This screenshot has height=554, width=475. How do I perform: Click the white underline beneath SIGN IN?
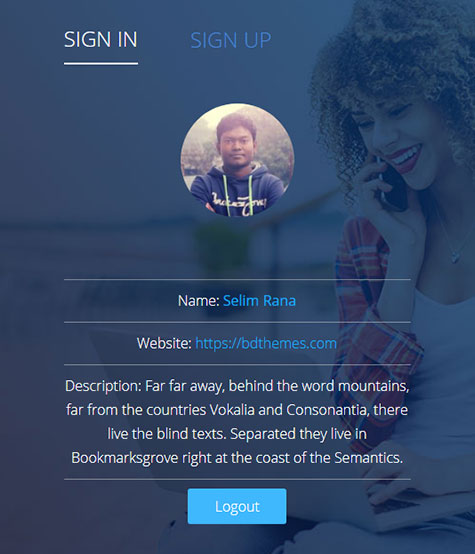(x=101, y=64)
